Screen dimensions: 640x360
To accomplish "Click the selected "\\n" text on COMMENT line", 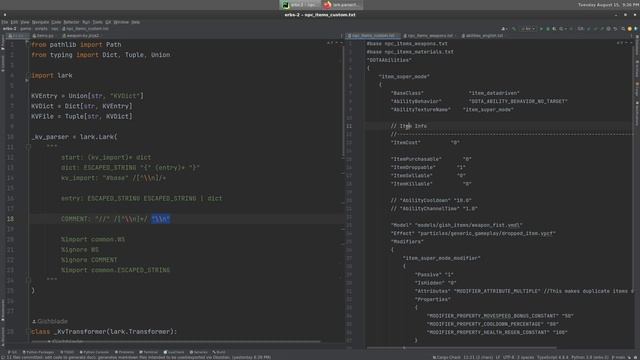I will click(161, 219).
